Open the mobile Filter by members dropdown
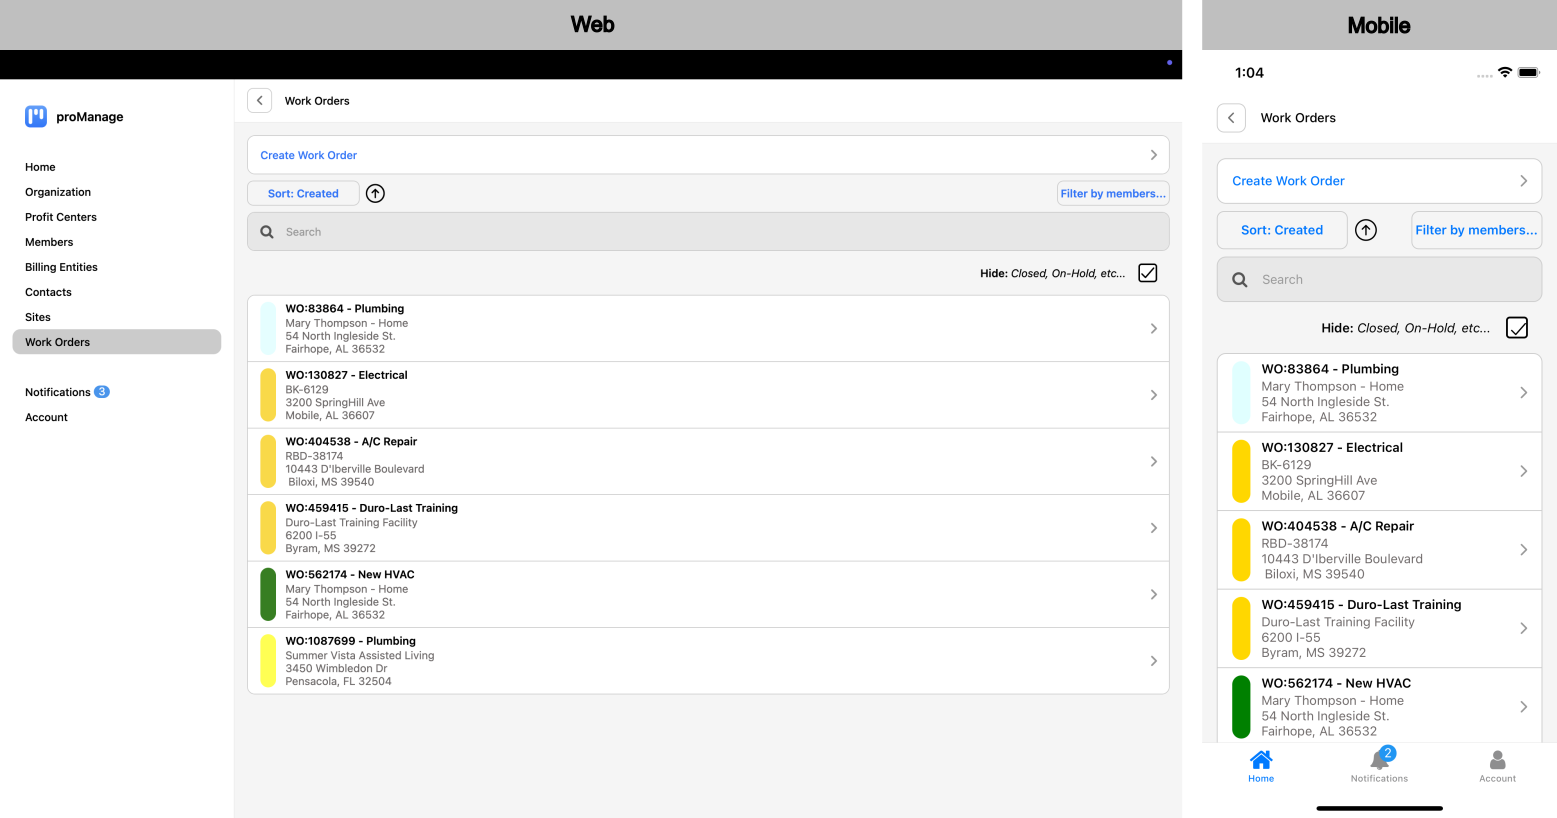1557x818 pixels. coord(1476,230)
